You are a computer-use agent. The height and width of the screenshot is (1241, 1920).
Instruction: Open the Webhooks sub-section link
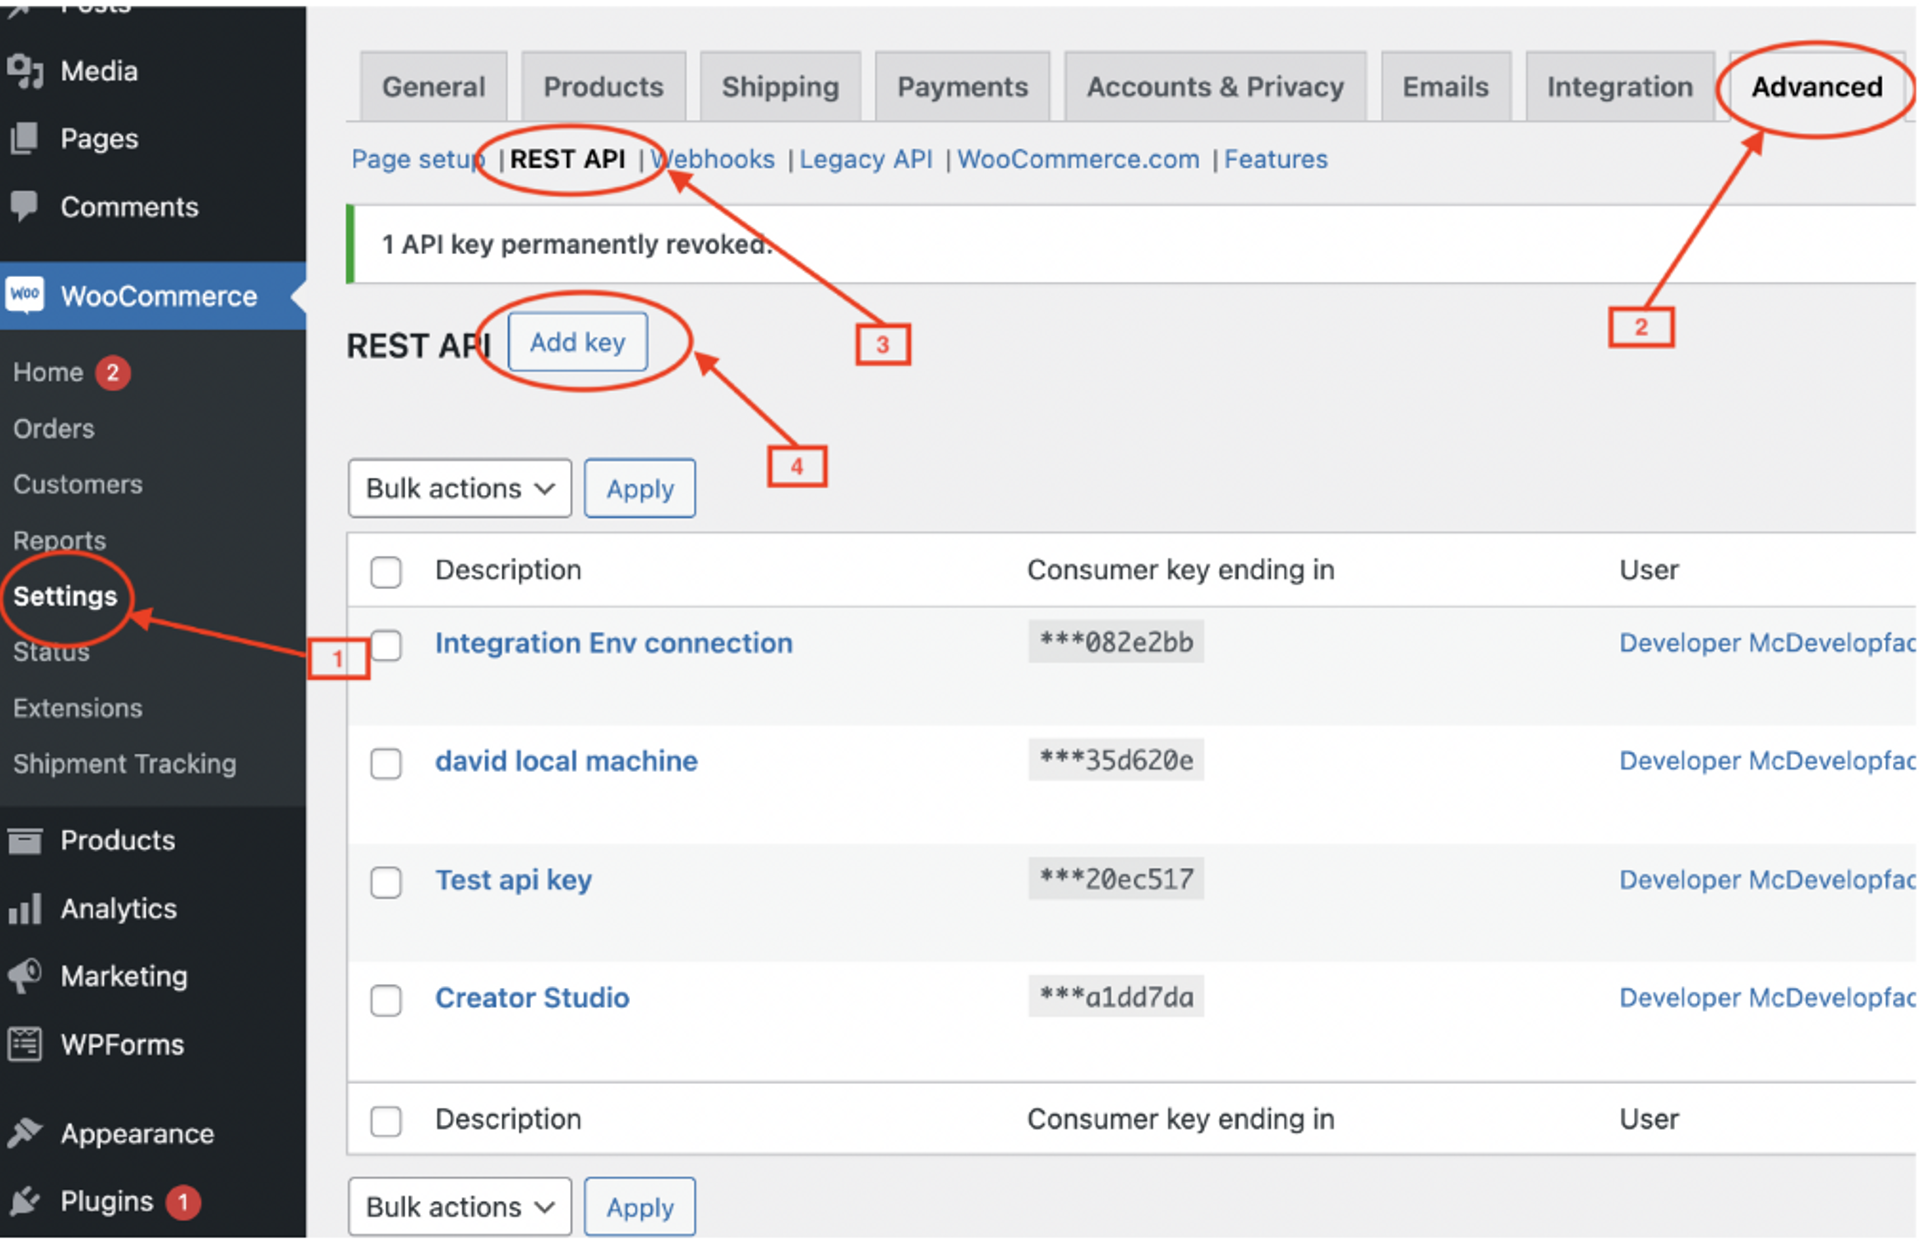click(x=718, y=159)
